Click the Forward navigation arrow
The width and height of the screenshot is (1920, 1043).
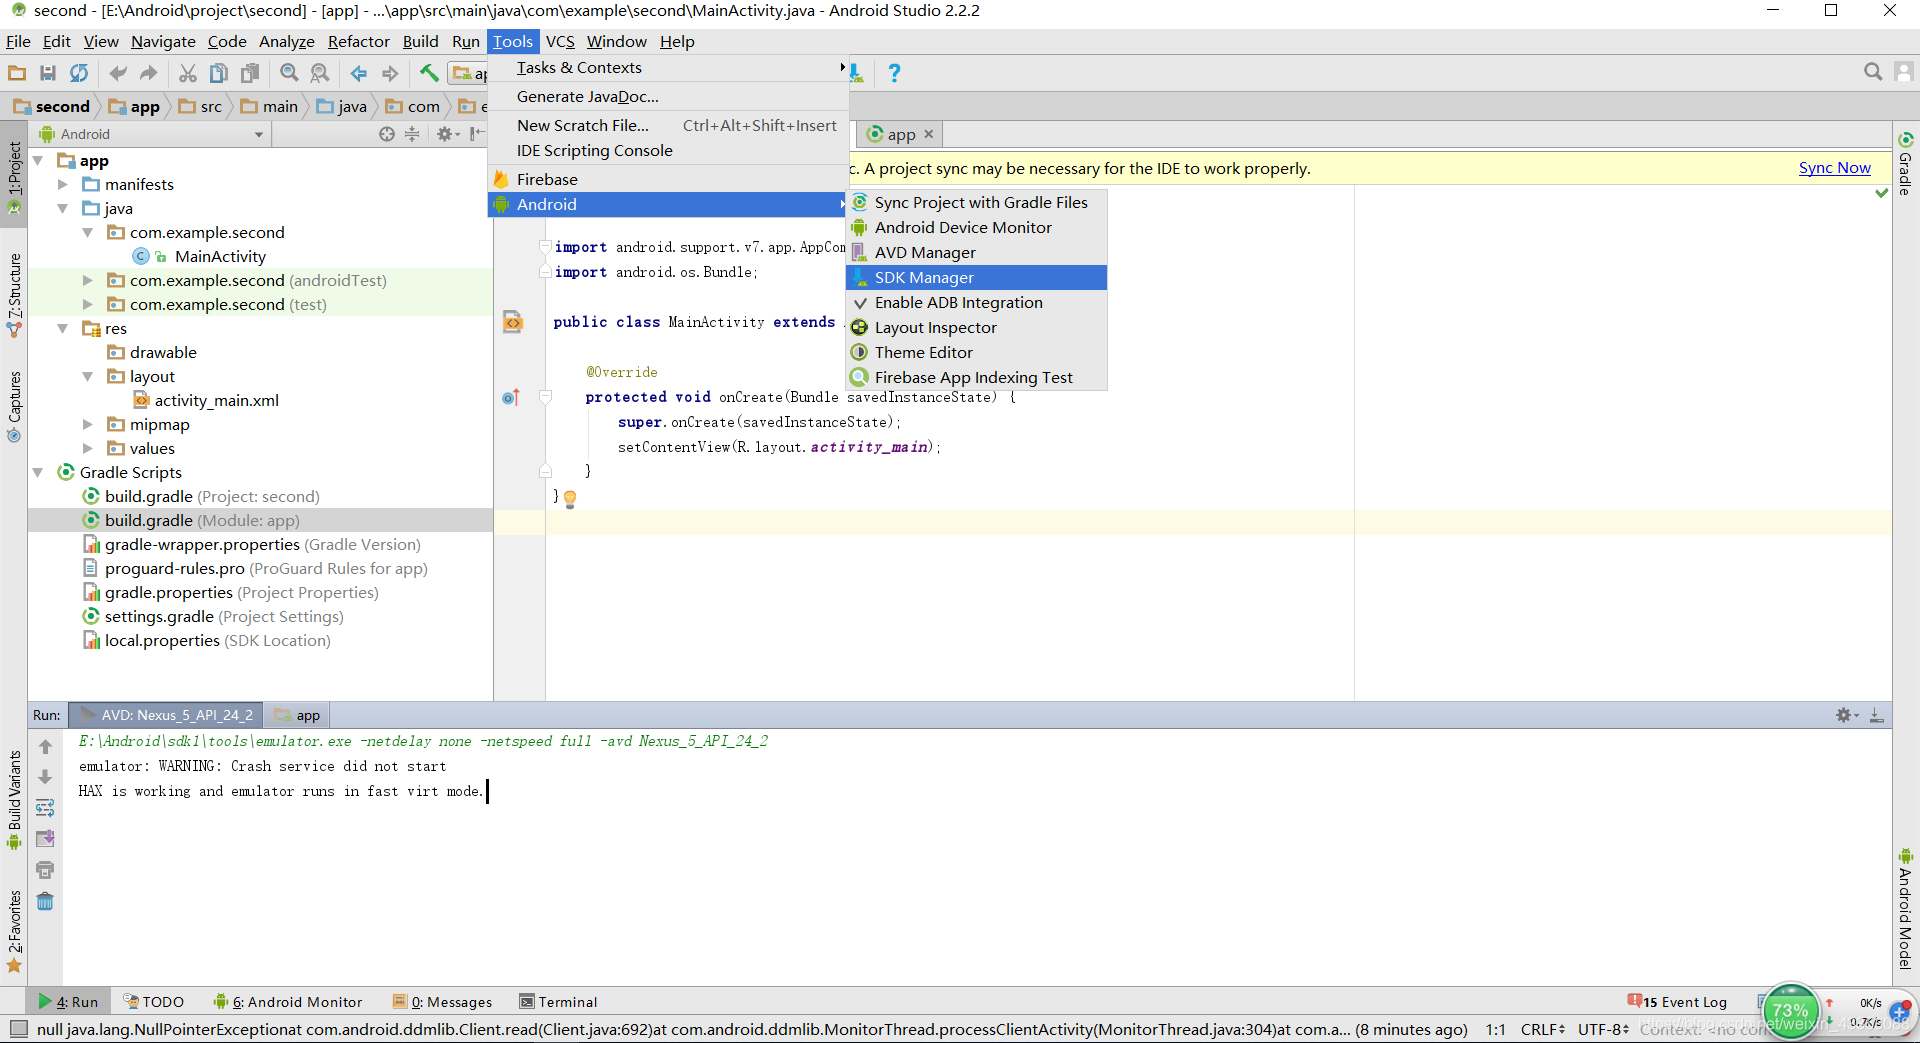tap(390, 73)
